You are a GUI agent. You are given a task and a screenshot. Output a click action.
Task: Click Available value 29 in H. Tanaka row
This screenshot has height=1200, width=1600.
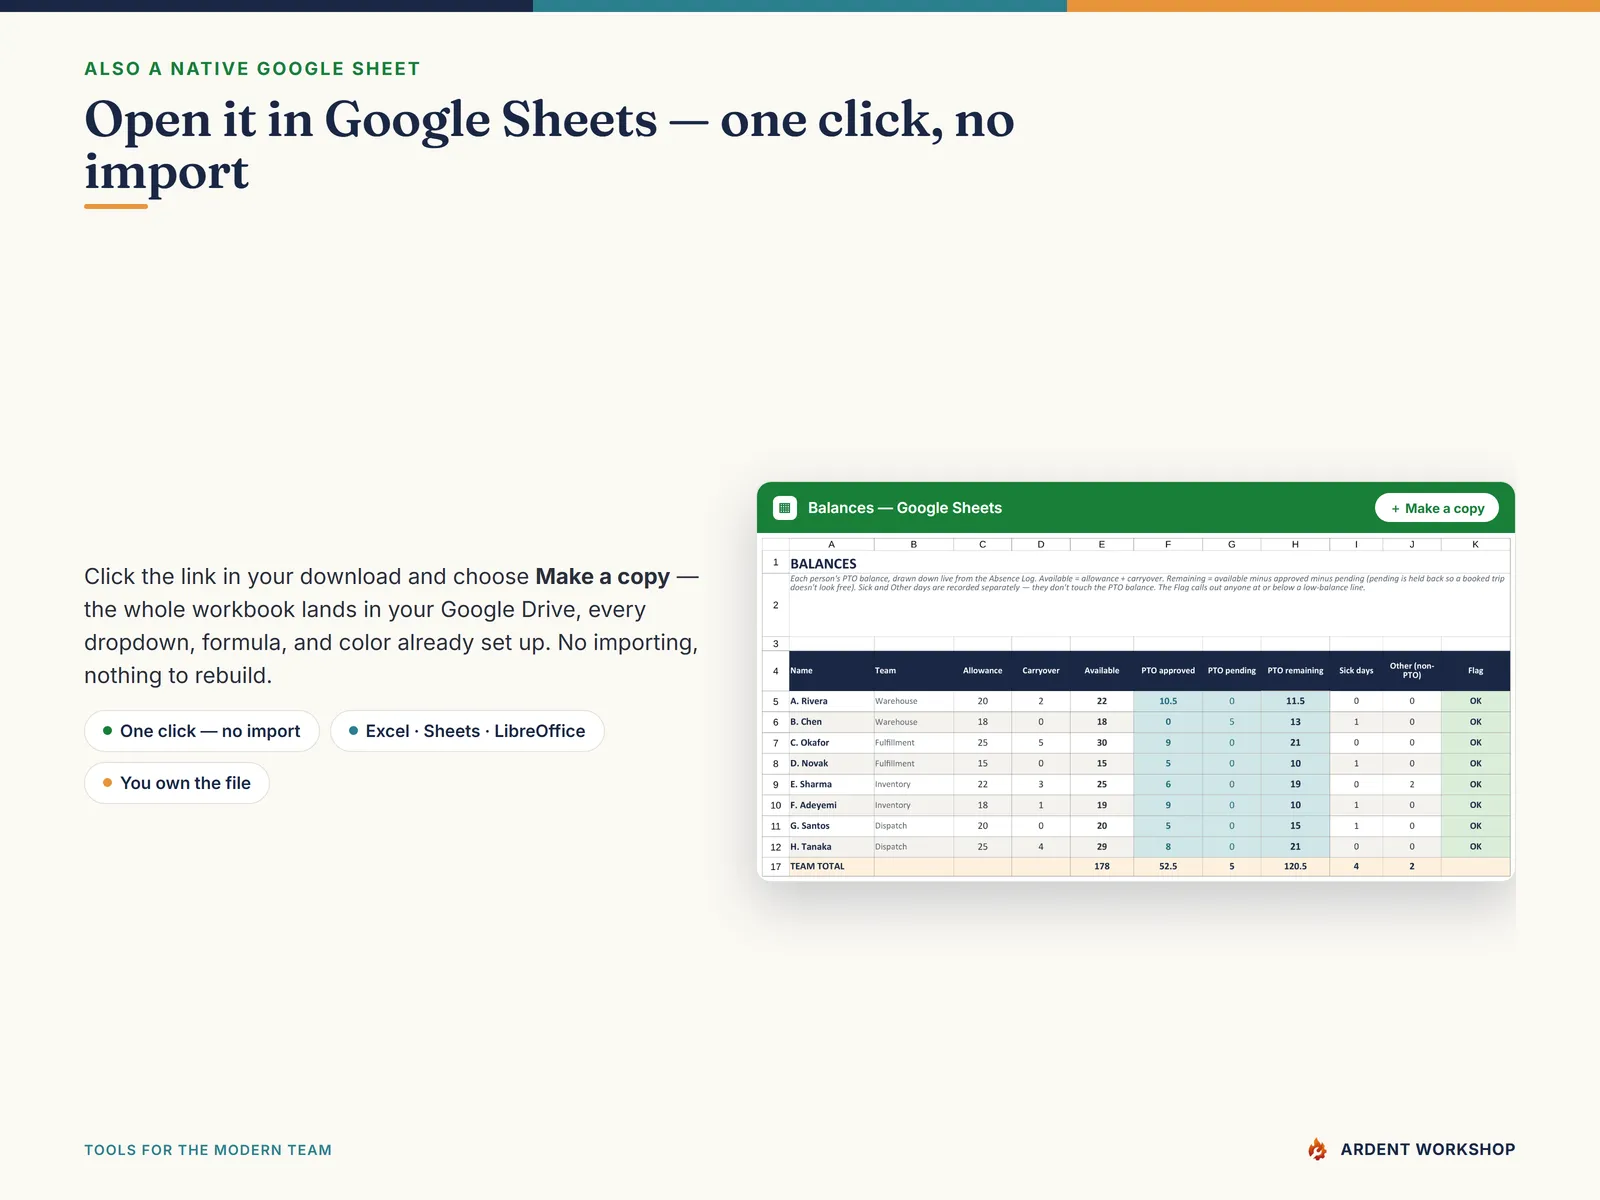coord(1102,847)
